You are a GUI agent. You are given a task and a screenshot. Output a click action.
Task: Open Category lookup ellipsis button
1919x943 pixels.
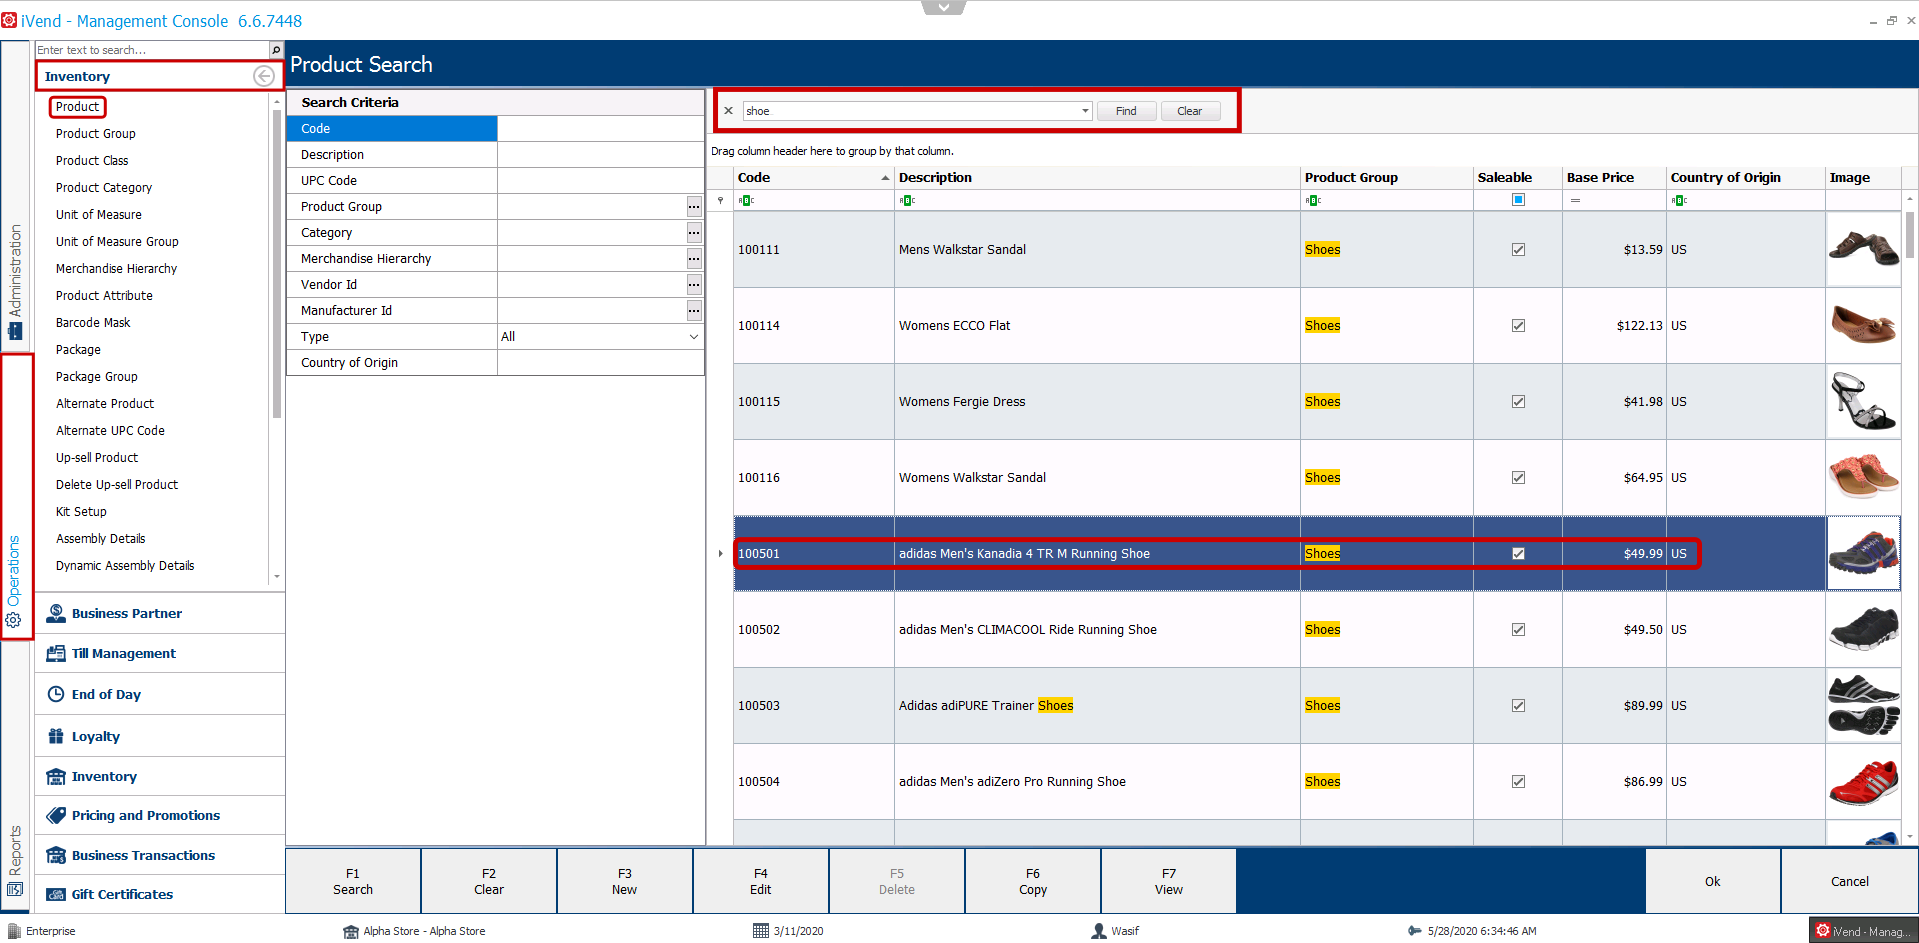click(x=694, y=233)
